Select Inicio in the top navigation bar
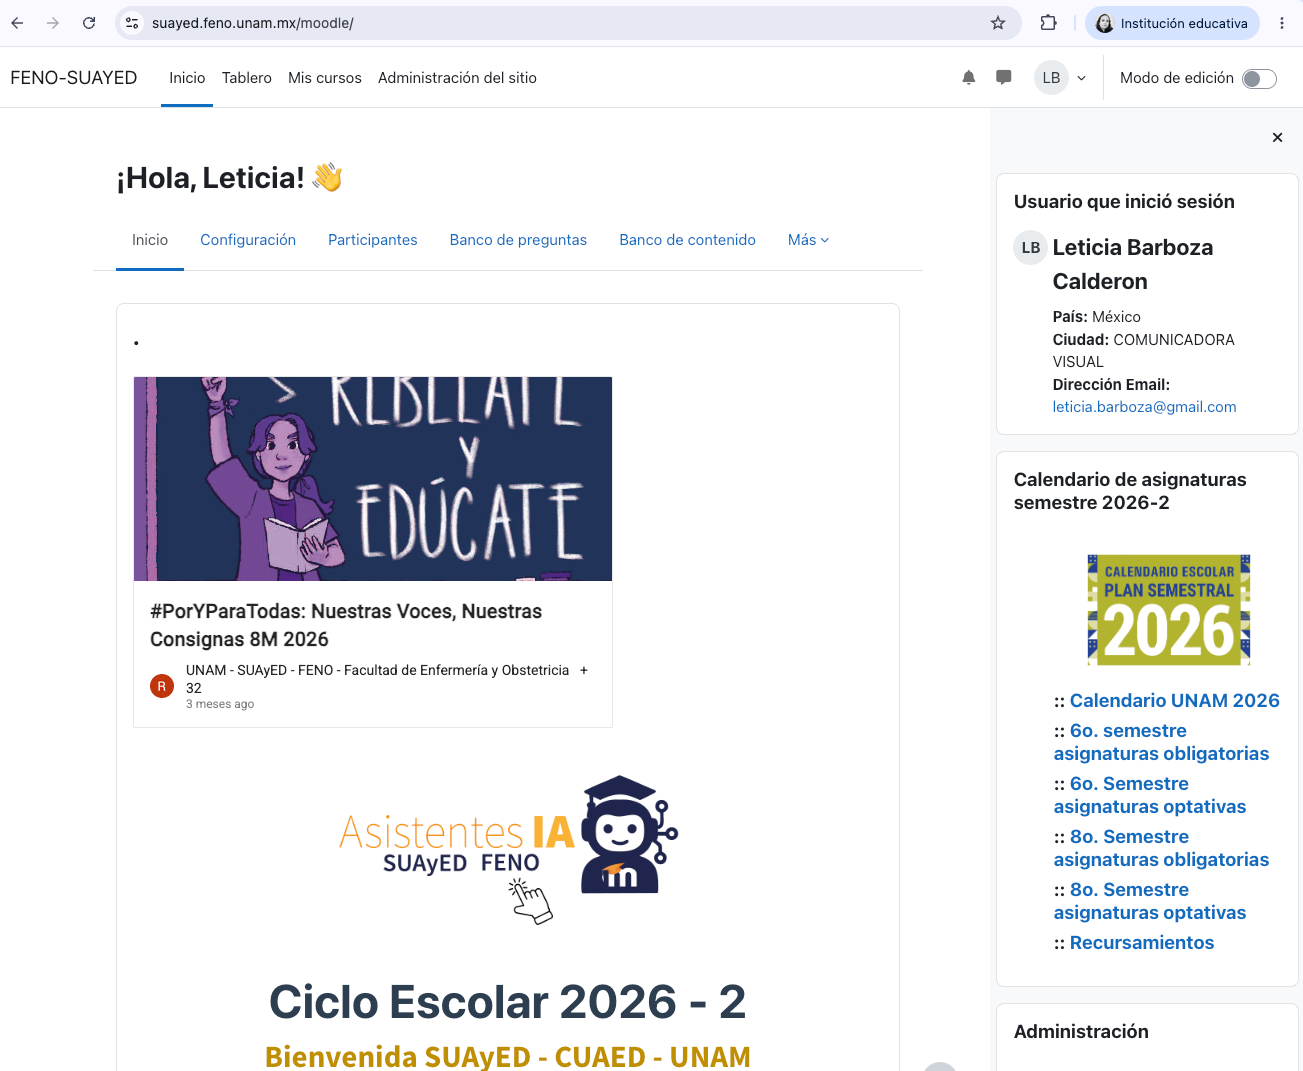 tap(187, 78)
